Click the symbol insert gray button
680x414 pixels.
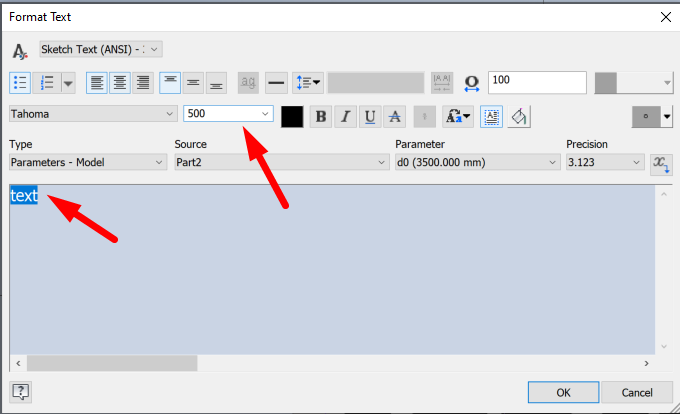(x=646, y=116)
